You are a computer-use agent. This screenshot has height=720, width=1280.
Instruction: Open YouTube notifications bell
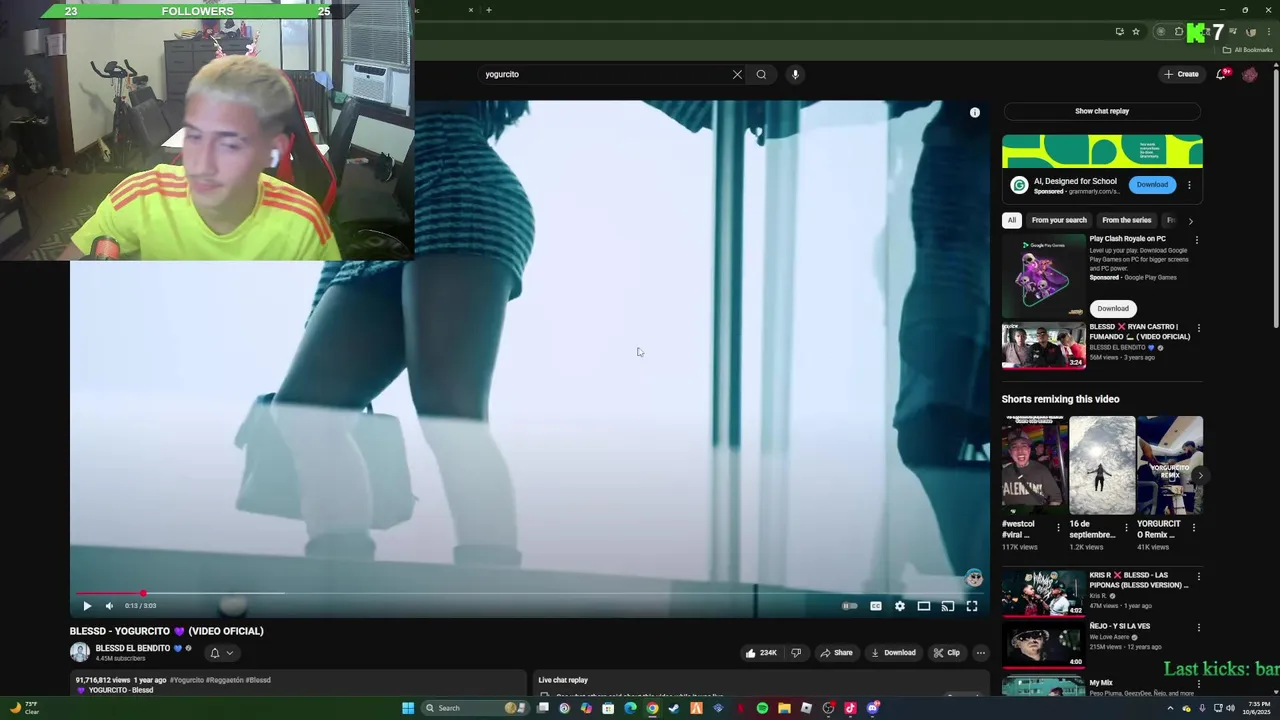point(1221,74)
